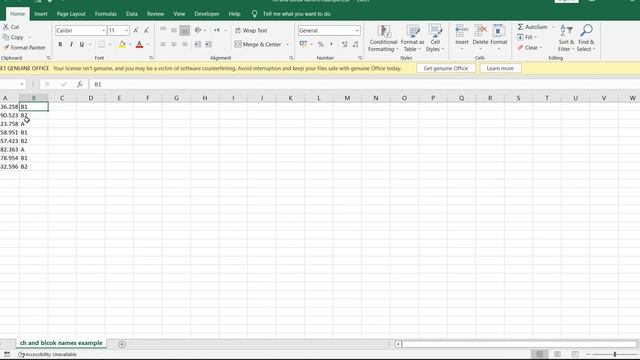This screenshot has width=640, height=360.
Task: Switch to the Developer tab
Action: click(207, 14)
